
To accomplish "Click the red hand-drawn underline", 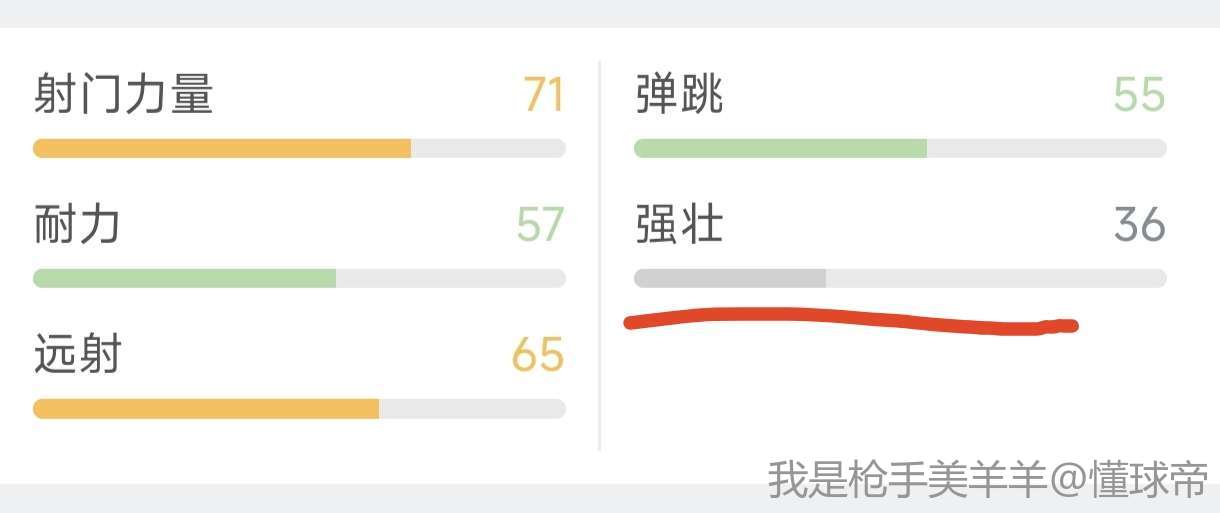I will coord(850,322).
